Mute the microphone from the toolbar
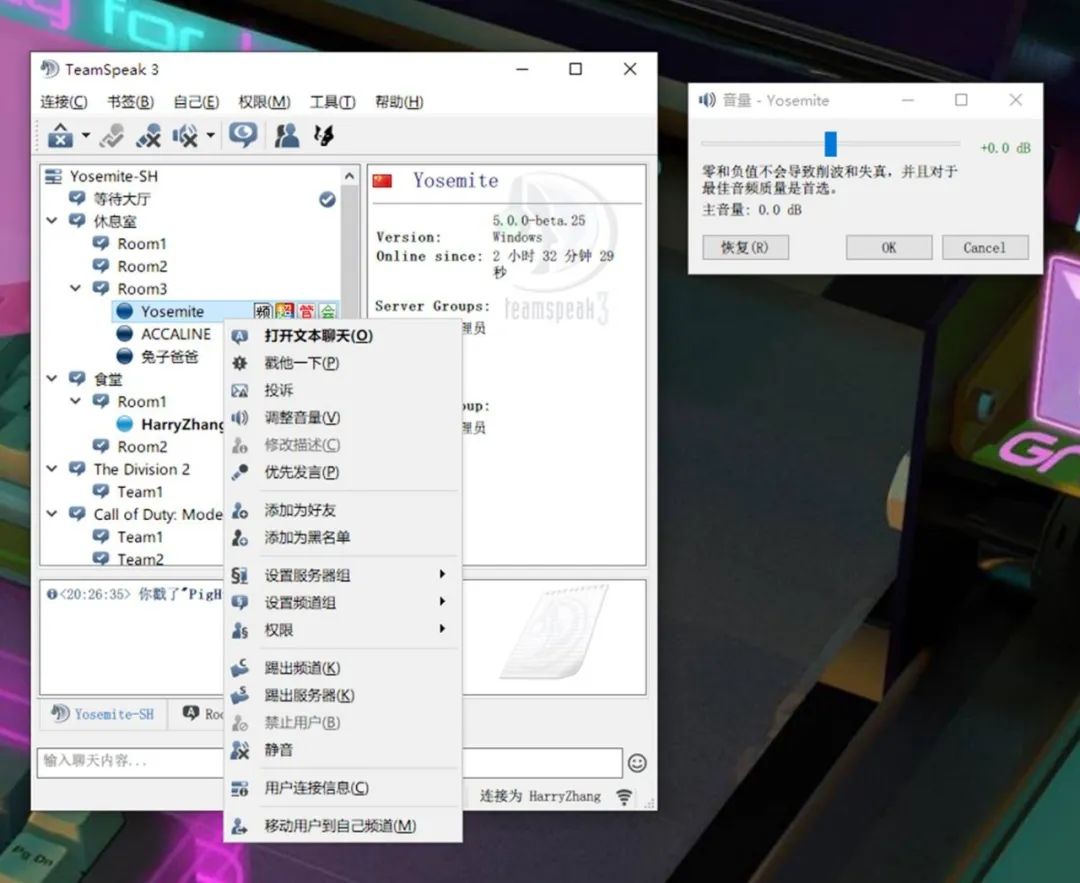 [148, 136]
